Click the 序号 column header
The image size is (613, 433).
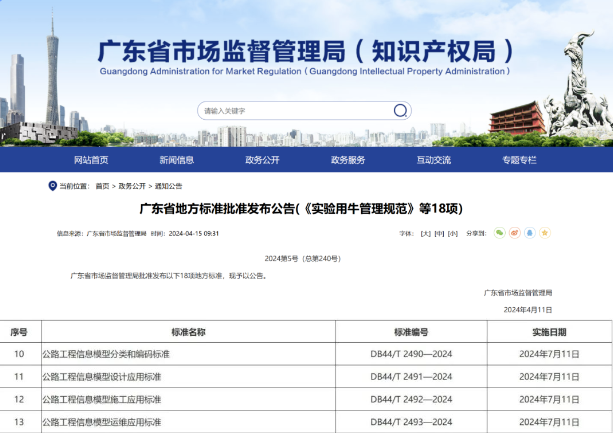coord(19,332)
